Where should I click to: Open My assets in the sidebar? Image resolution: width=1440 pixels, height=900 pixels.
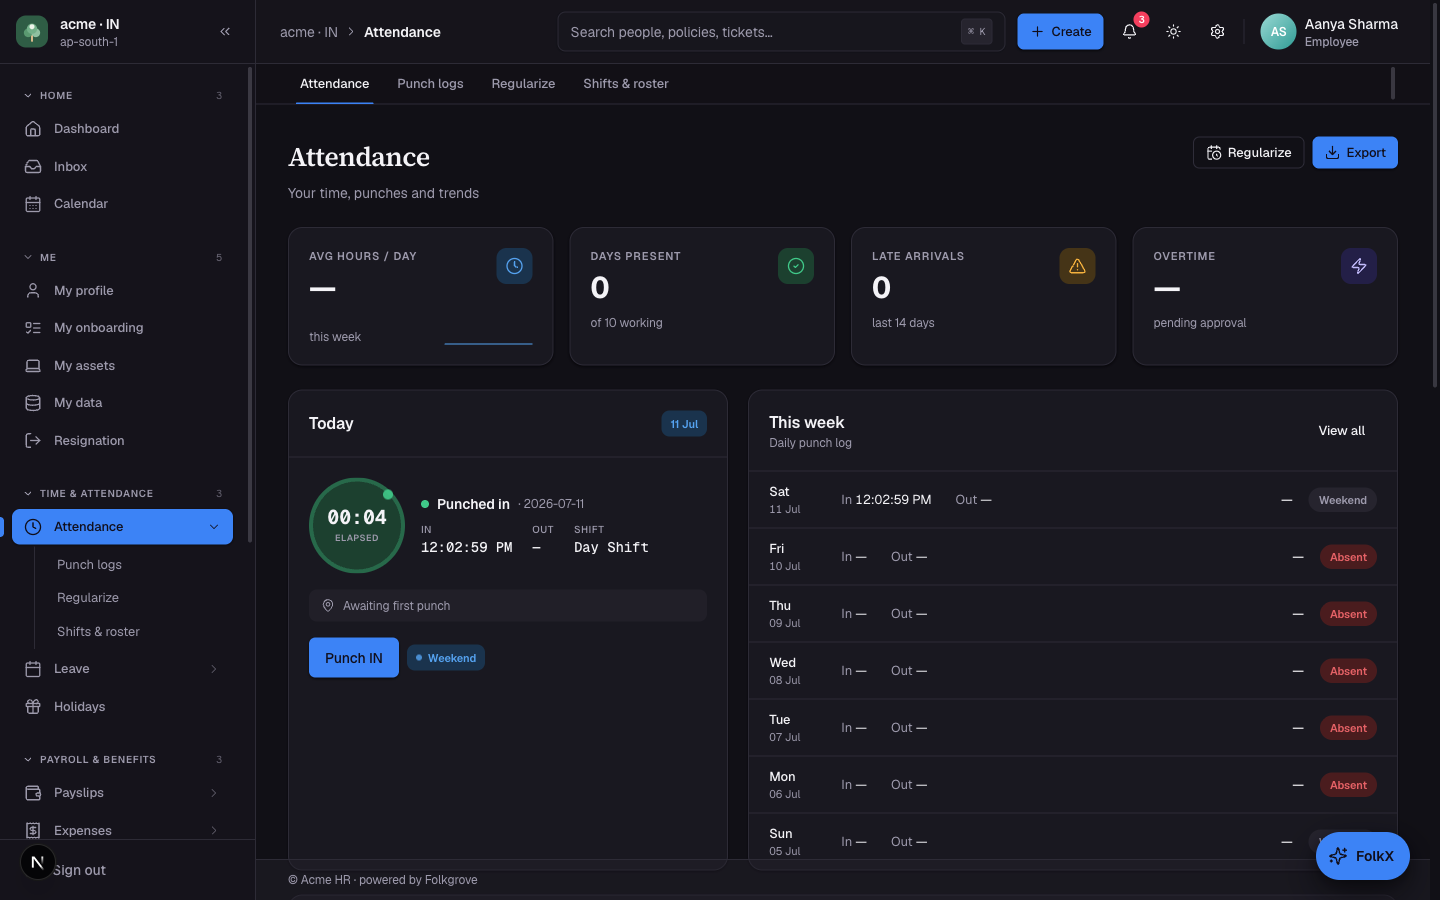[122, 366]
